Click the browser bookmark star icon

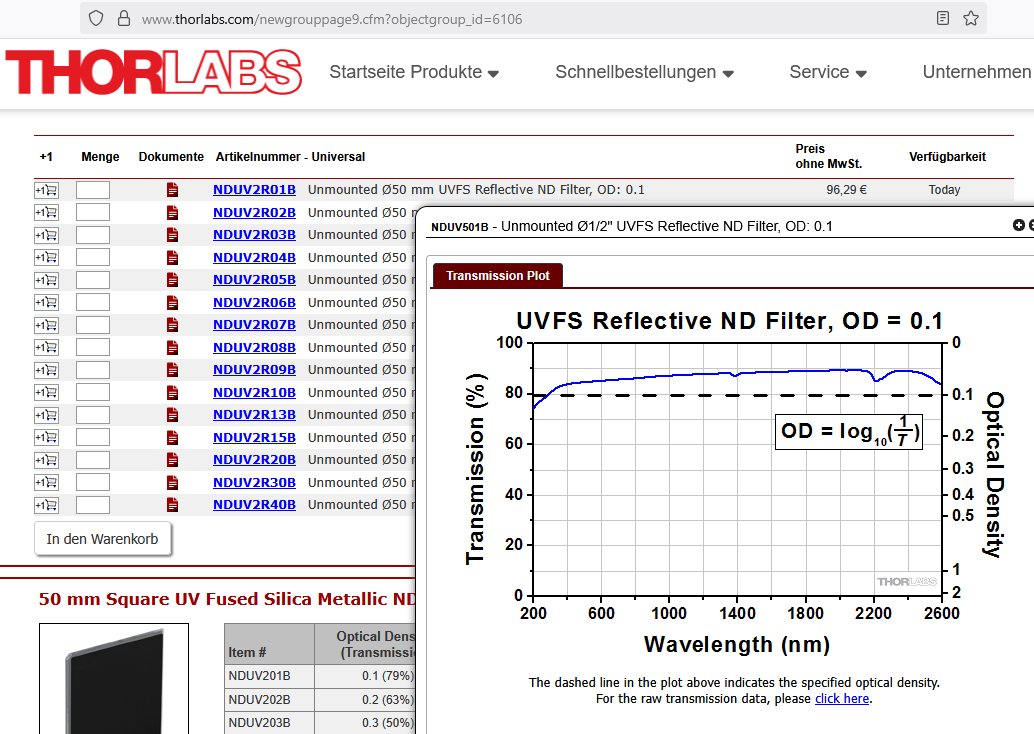(x=970, y=18)
